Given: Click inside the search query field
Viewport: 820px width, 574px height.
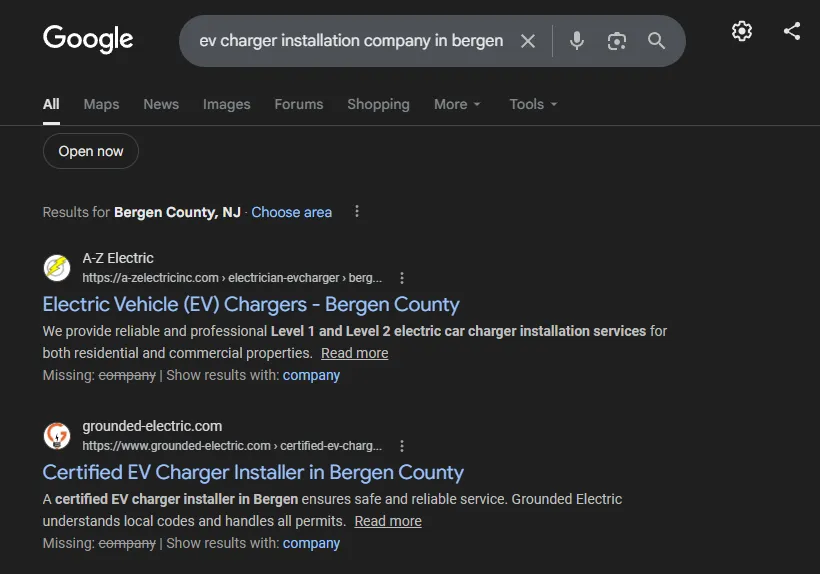Looking at the screenshot, I should coord(351,41).
